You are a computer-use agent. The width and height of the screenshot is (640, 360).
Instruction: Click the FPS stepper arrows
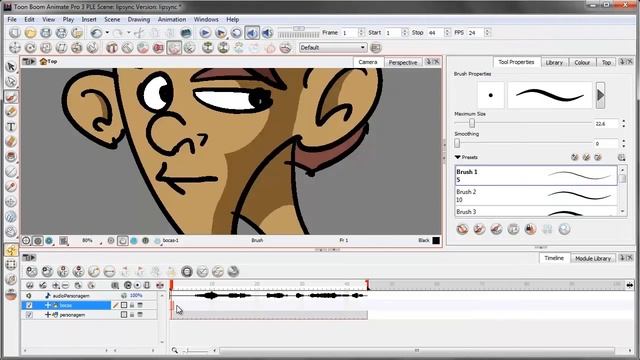click(487, 33)
